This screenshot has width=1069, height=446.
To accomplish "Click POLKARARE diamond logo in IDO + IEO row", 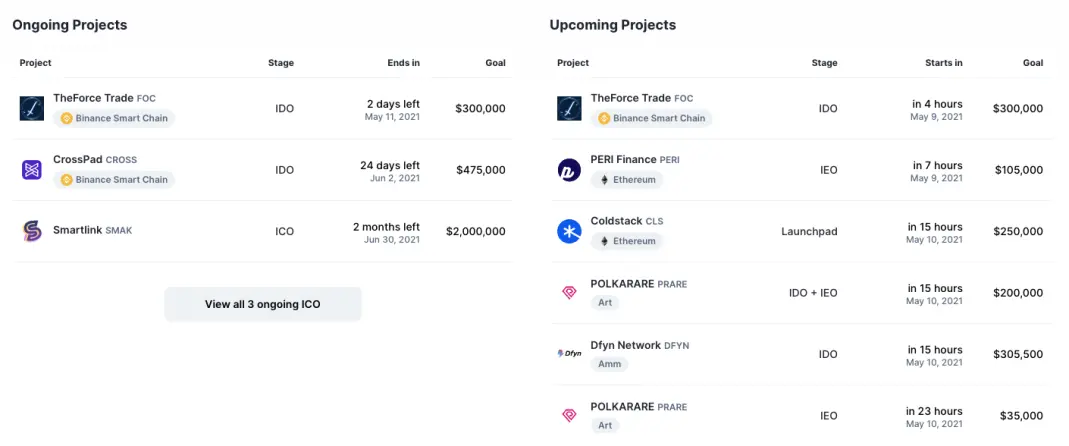I will 569,293.
